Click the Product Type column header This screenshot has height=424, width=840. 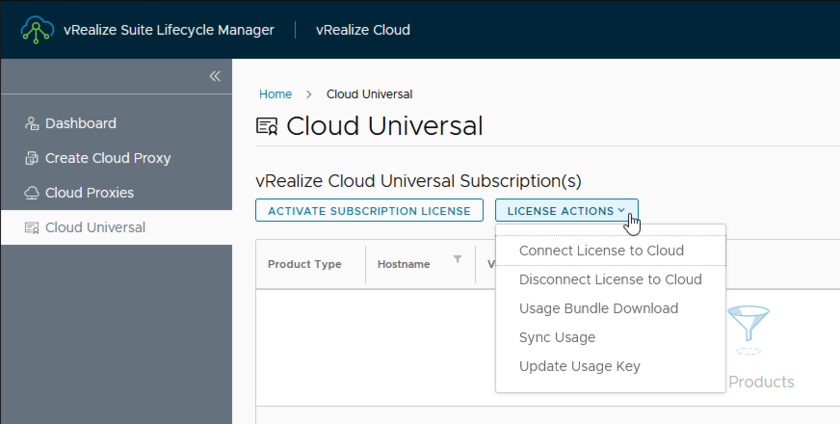click(x=304, y=265)
